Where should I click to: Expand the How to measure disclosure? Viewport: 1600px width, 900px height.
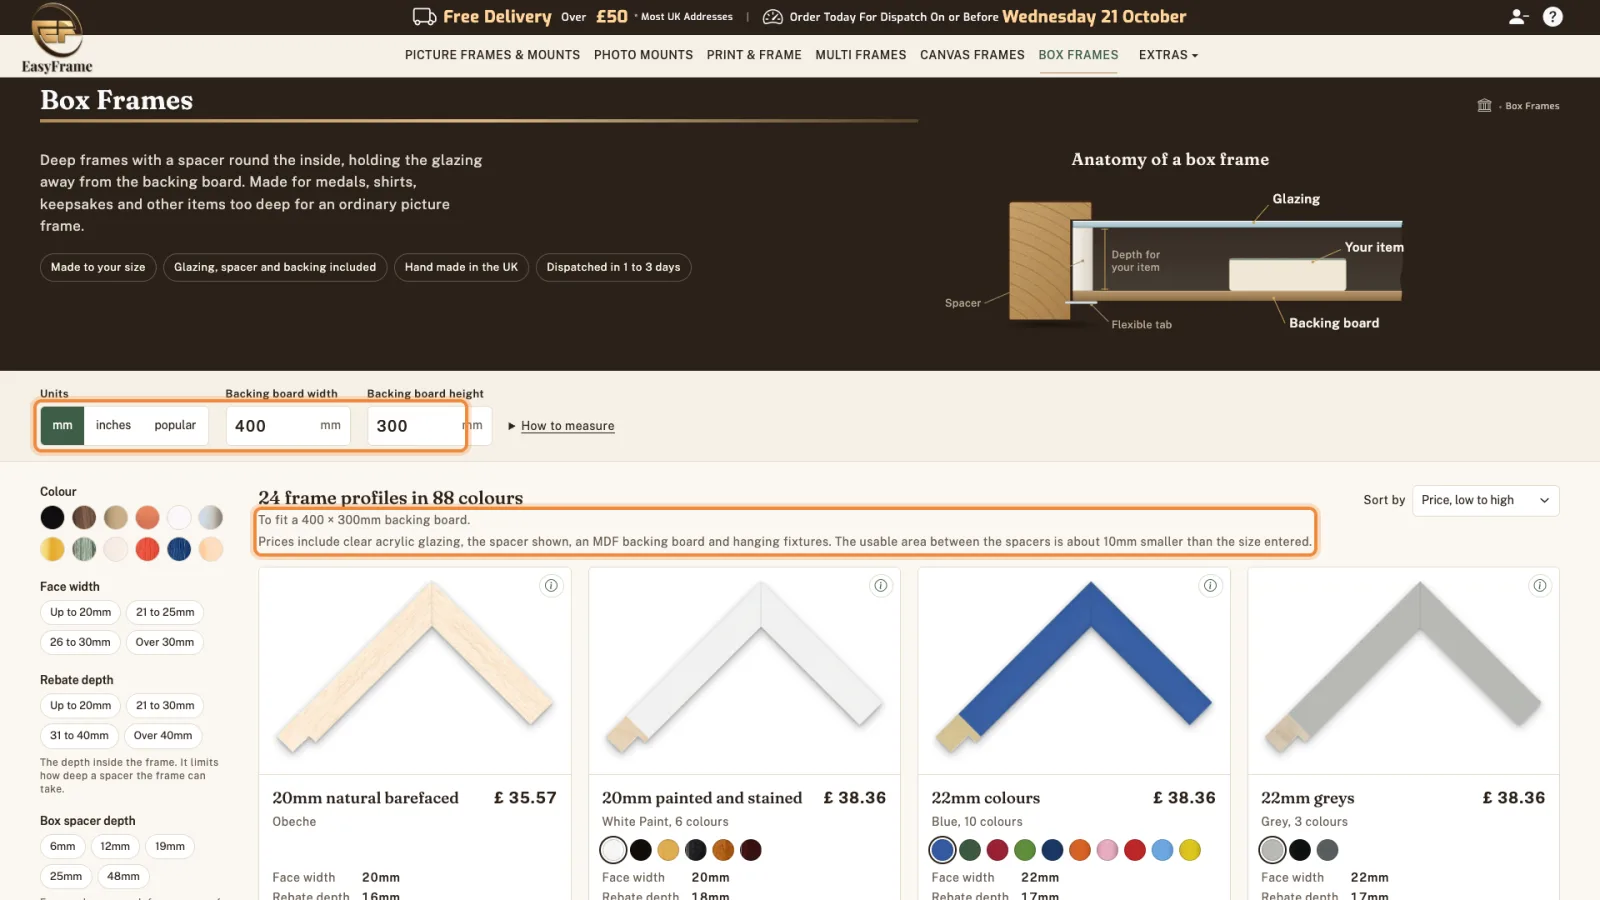561,426
